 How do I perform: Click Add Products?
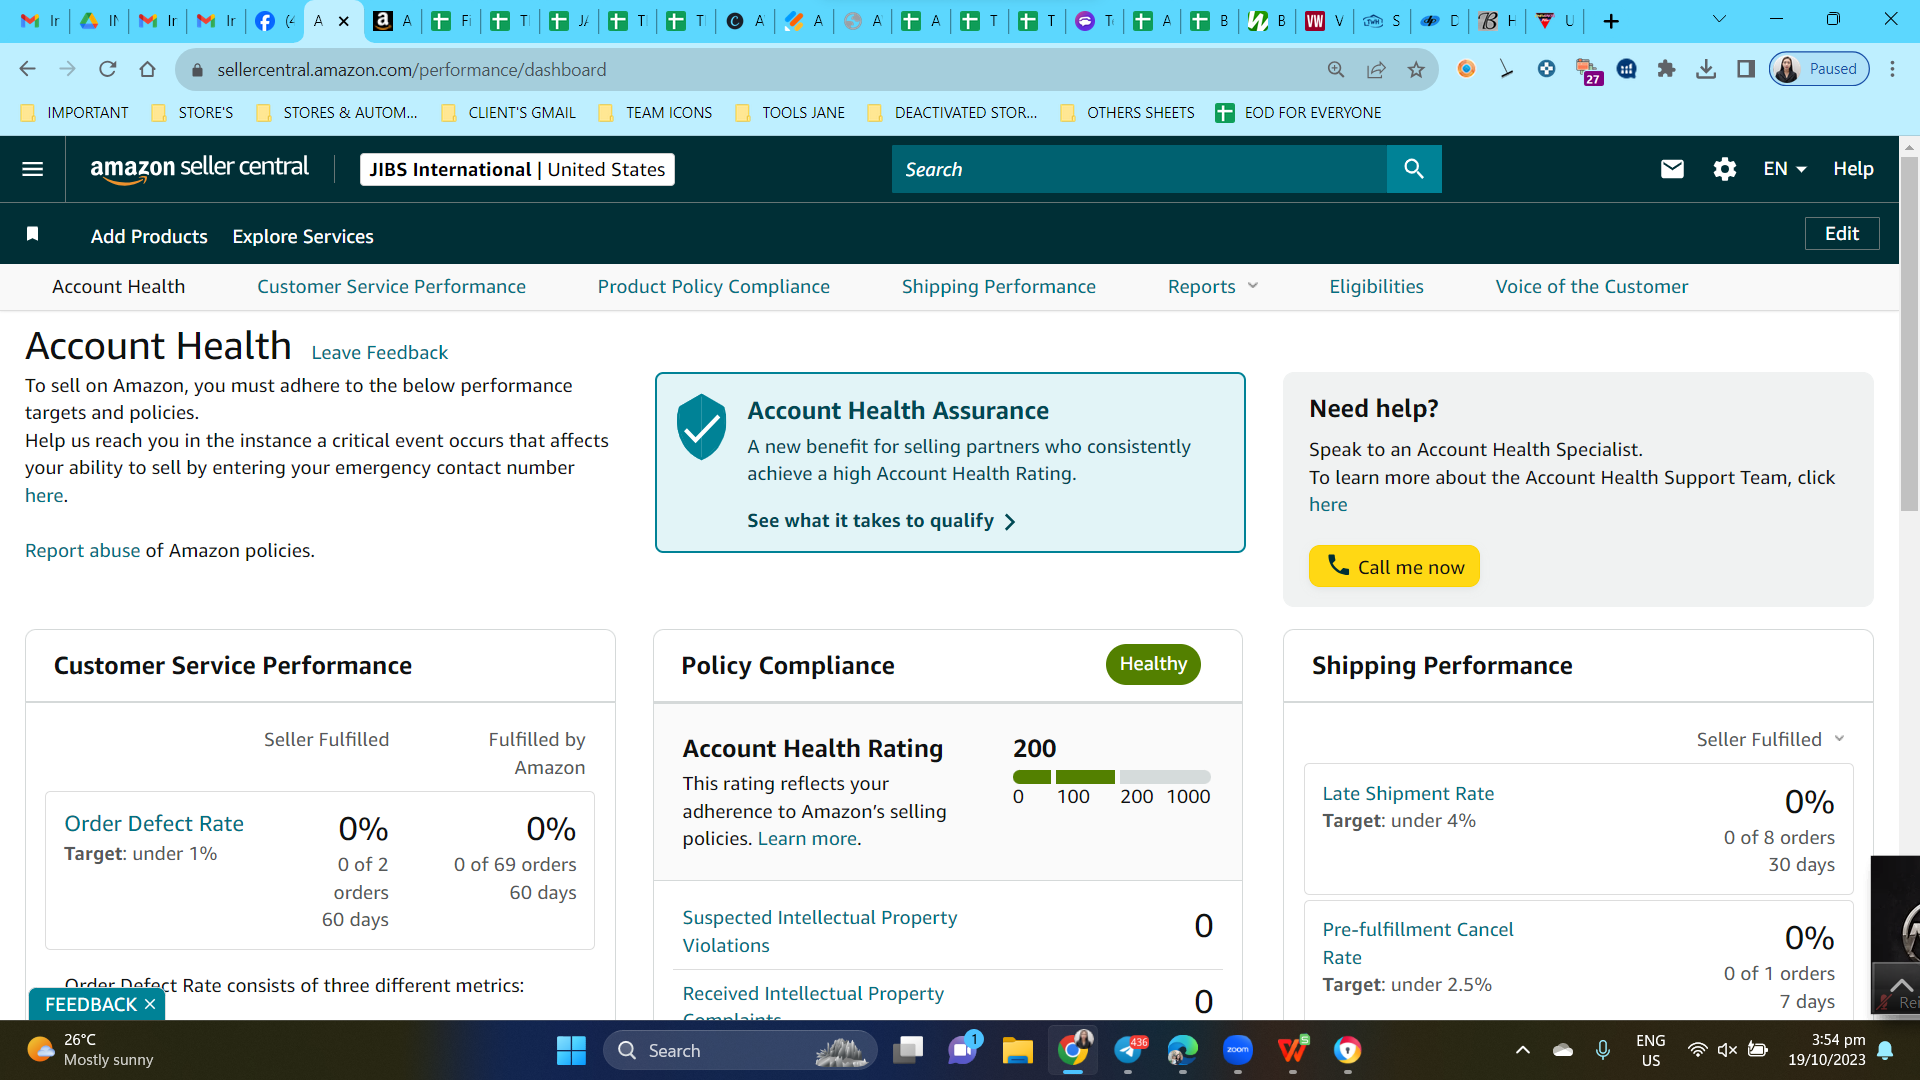[x=149, y=236]
